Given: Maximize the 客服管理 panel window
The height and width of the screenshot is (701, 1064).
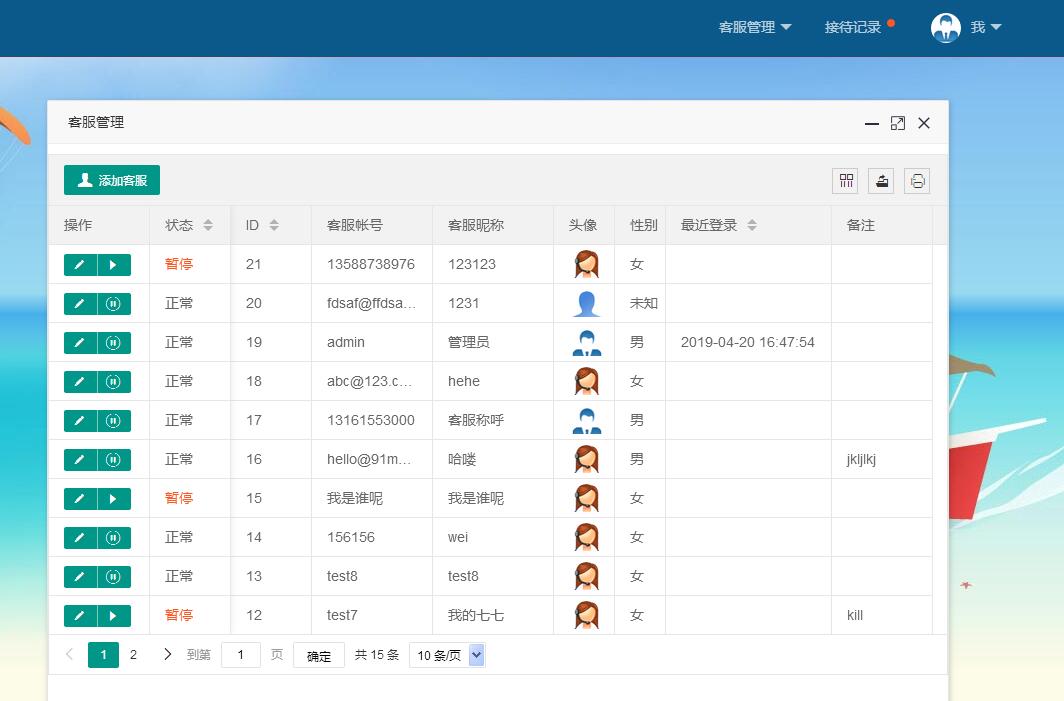Looking at the screenshot, I should [x=898, y=123].
